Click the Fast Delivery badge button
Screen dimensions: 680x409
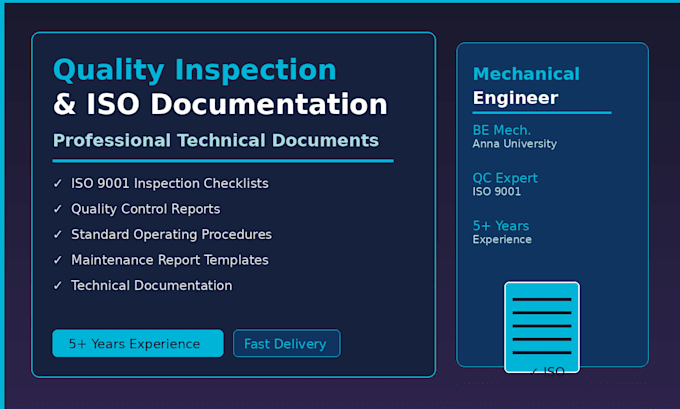[287, 344]
